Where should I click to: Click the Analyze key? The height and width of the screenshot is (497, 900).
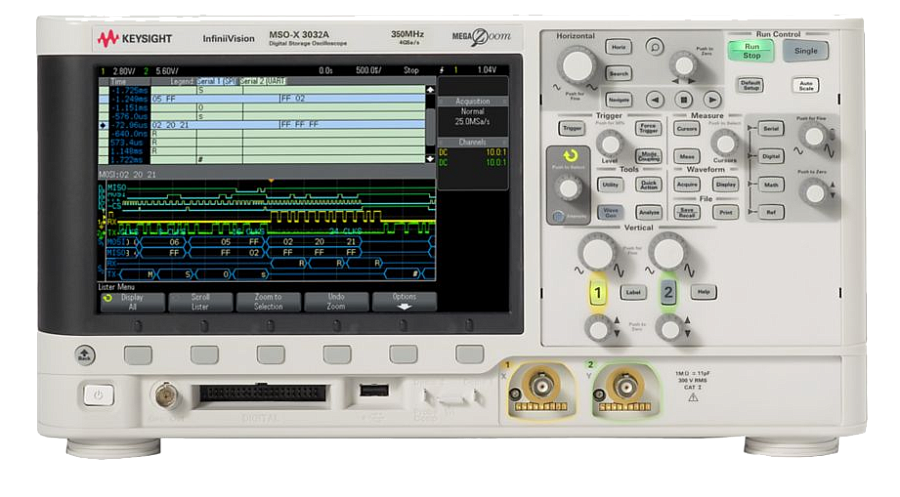coord(649,213)
